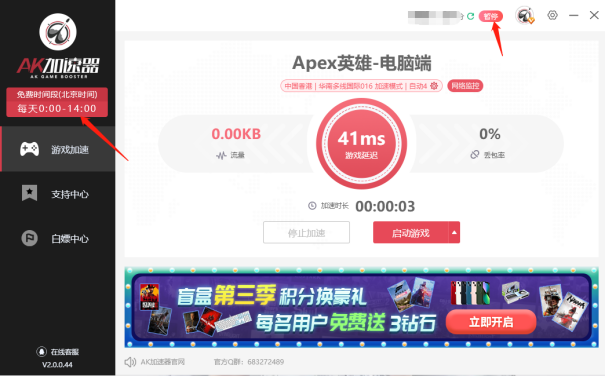The width and height of the screenshot is (605, 376).
Task: Expand the 启动游戏 dropdown arrow
Action: pos(454,232)
